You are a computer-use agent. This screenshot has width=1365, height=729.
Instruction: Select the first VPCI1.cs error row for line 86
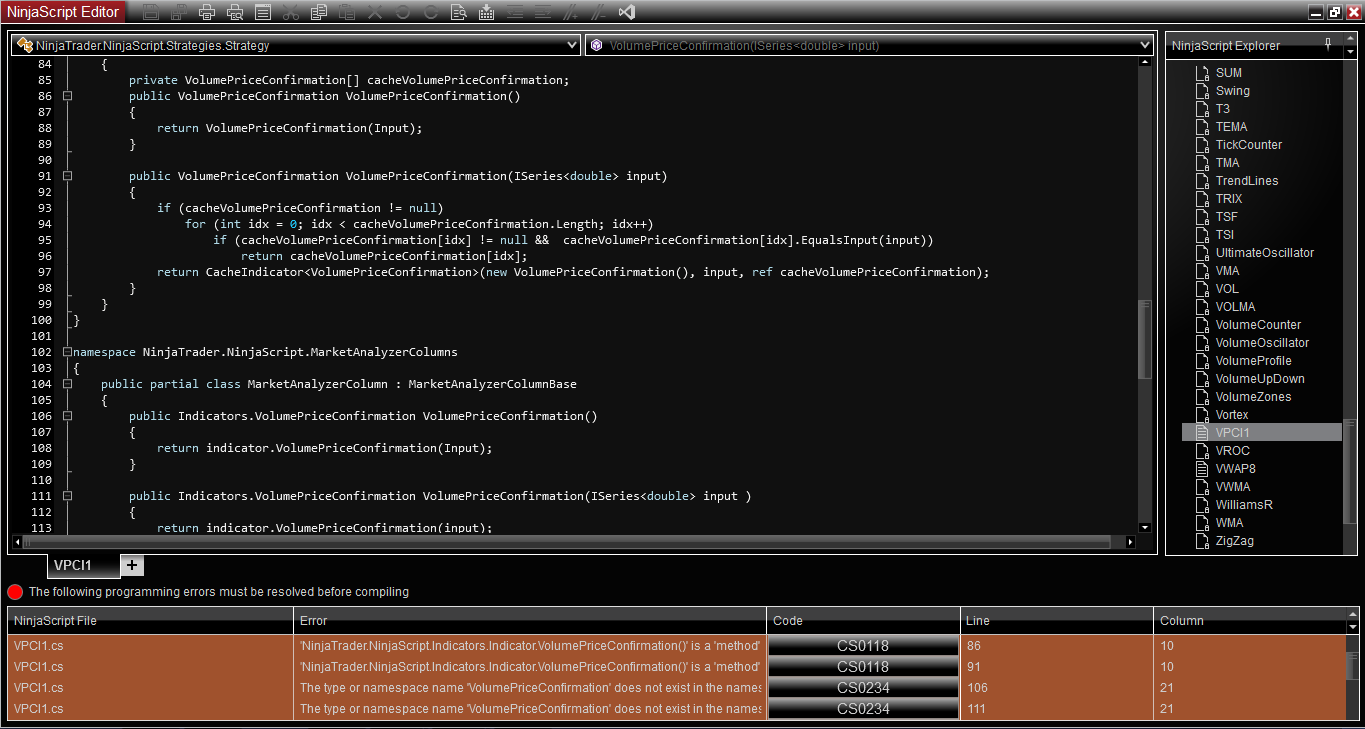pos(677,646)
